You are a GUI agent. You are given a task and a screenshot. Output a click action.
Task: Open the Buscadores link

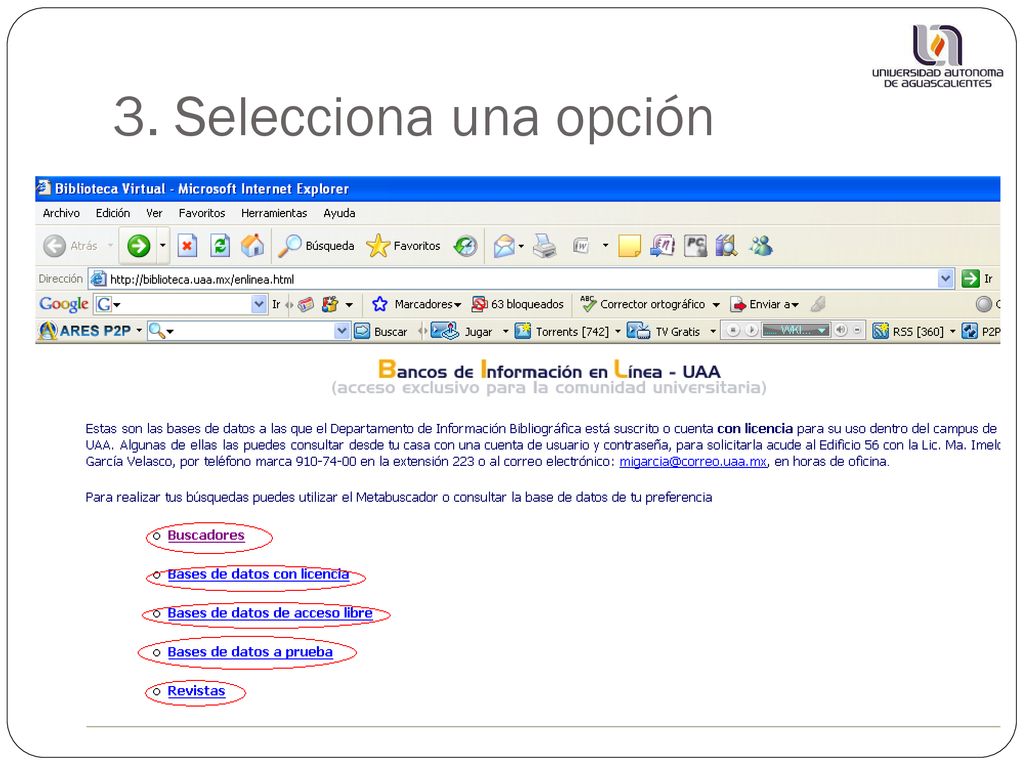coord(206,536)
